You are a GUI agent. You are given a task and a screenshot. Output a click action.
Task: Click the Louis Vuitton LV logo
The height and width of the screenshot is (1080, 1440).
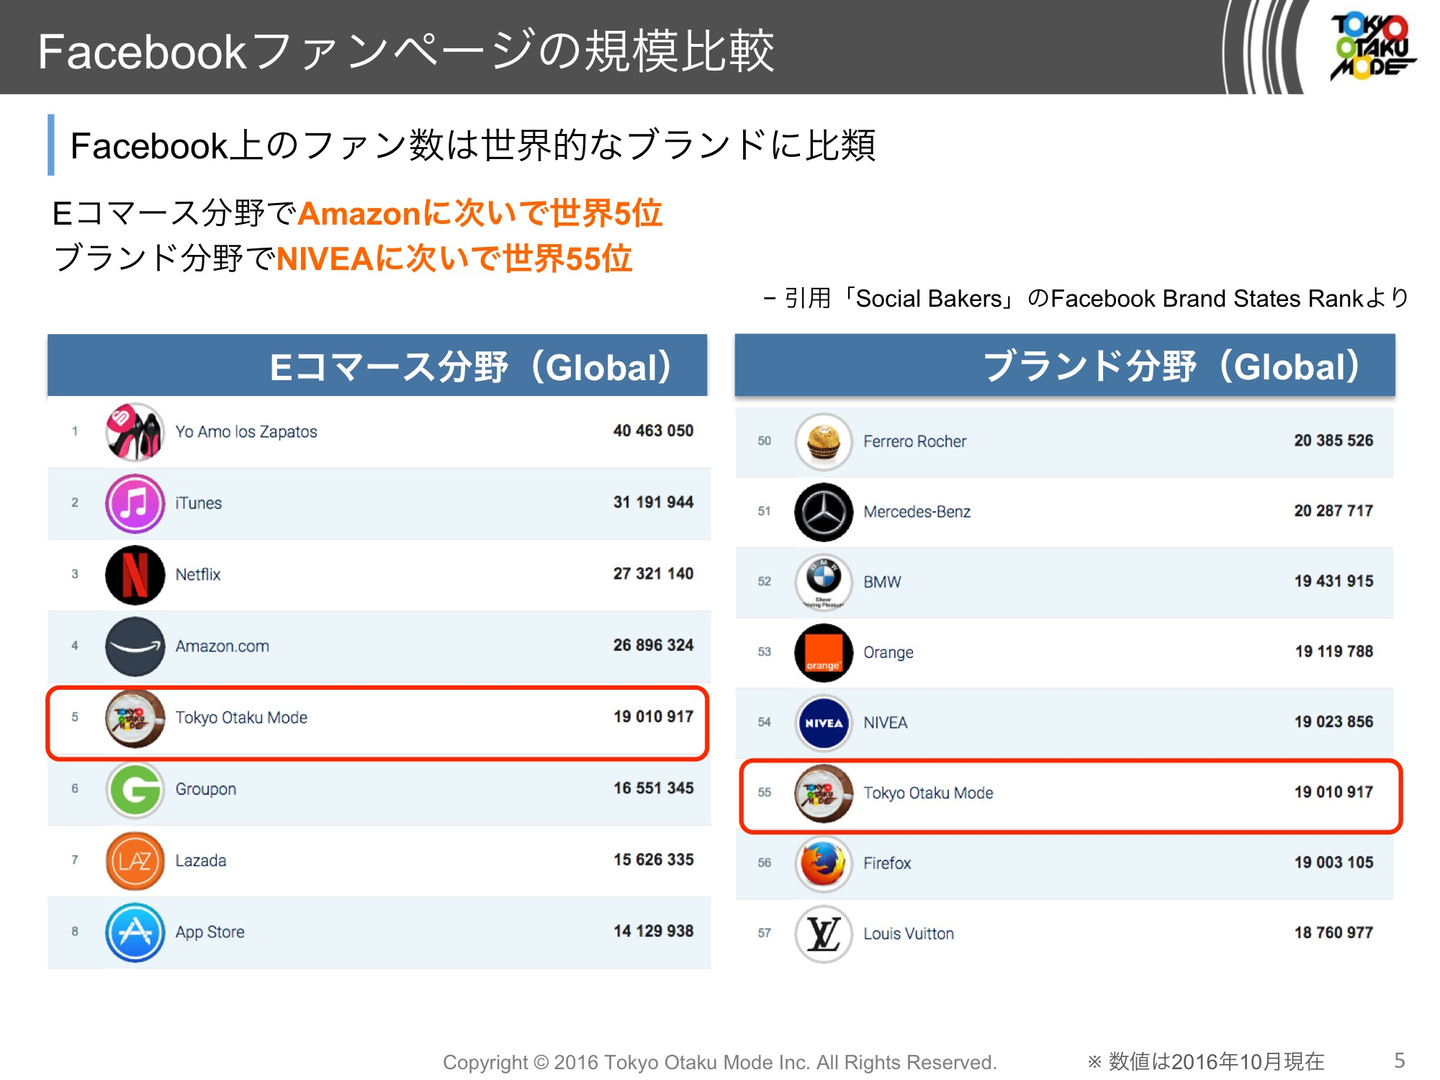(x=823, y=934)
